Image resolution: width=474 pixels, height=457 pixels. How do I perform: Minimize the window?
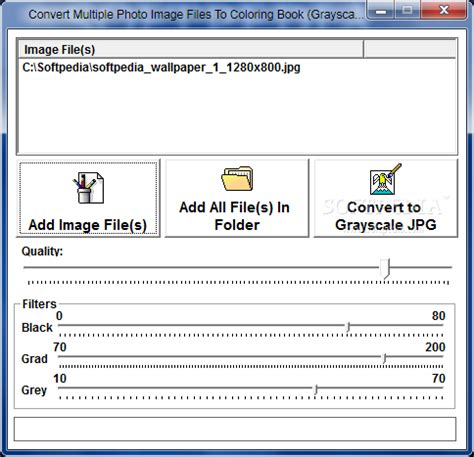coord(381,10)
